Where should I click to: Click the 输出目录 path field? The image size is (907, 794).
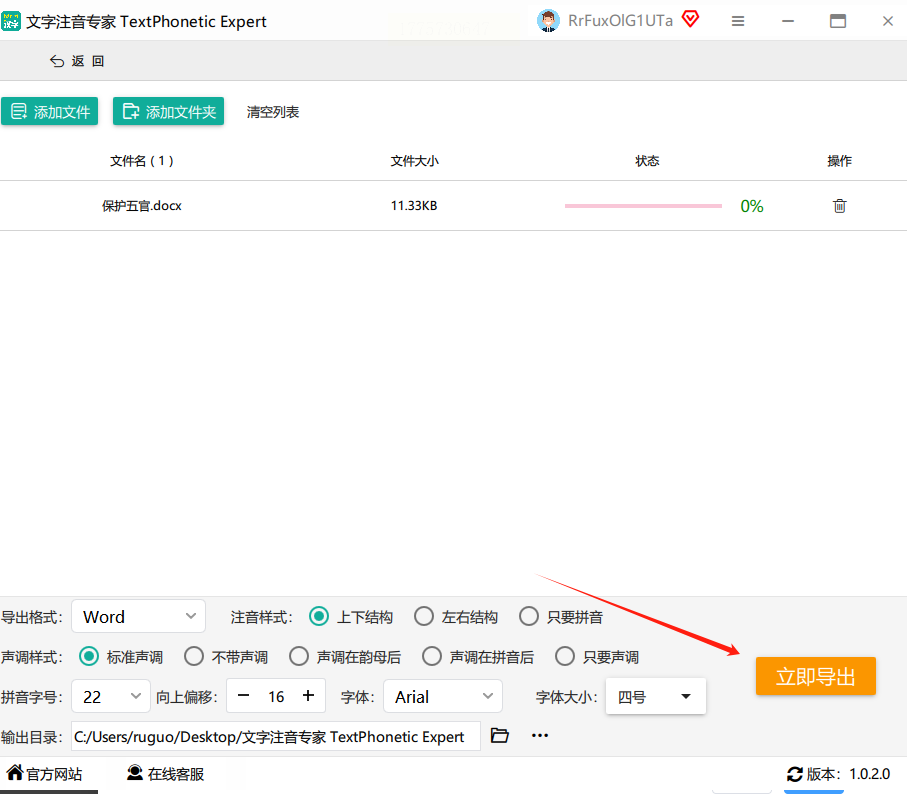[276, 736]
